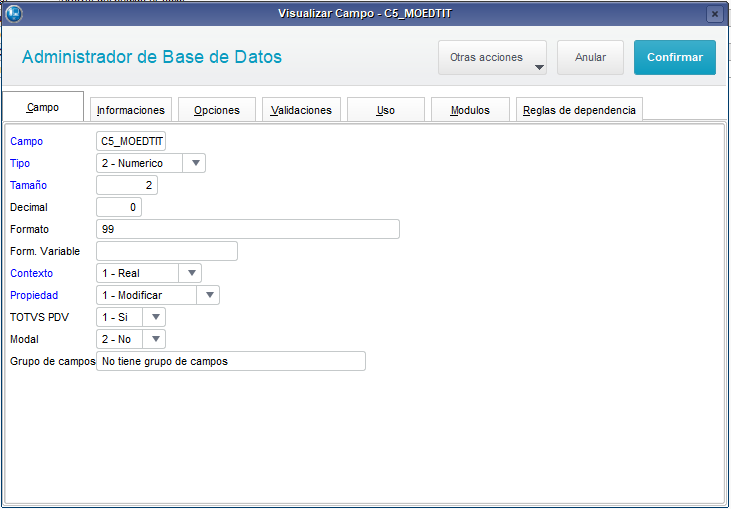Click the Grupo de campos field
This screenshot has width=731, height=509.
click(x=231, y=361)
